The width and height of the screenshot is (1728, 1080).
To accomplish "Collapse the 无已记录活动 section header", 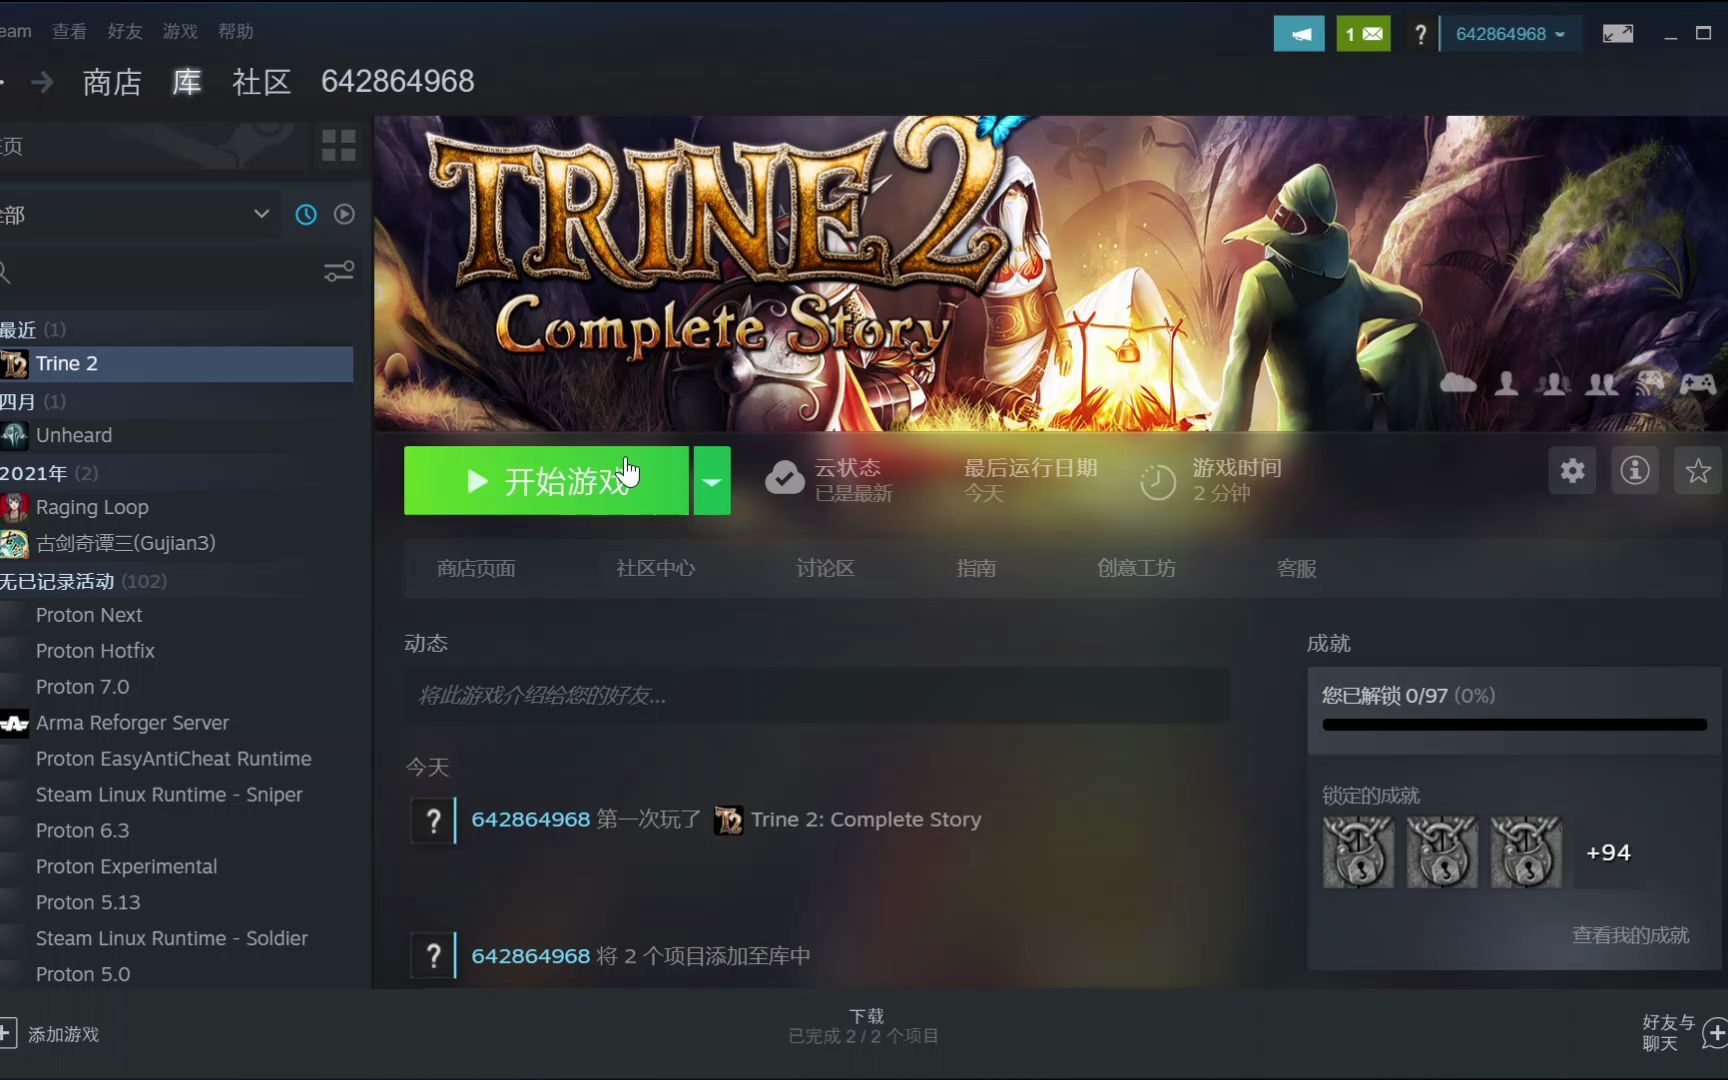I will [x=84, y=581].
